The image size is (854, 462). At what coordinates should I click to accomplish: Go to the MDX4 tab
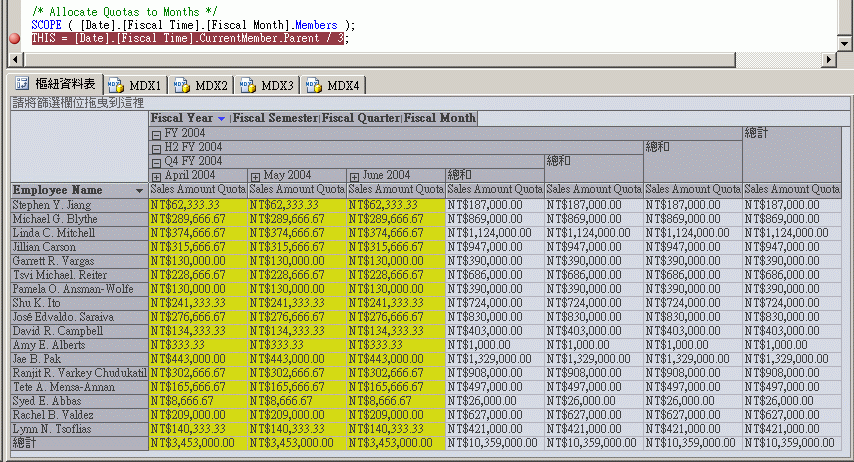[334, 86]
